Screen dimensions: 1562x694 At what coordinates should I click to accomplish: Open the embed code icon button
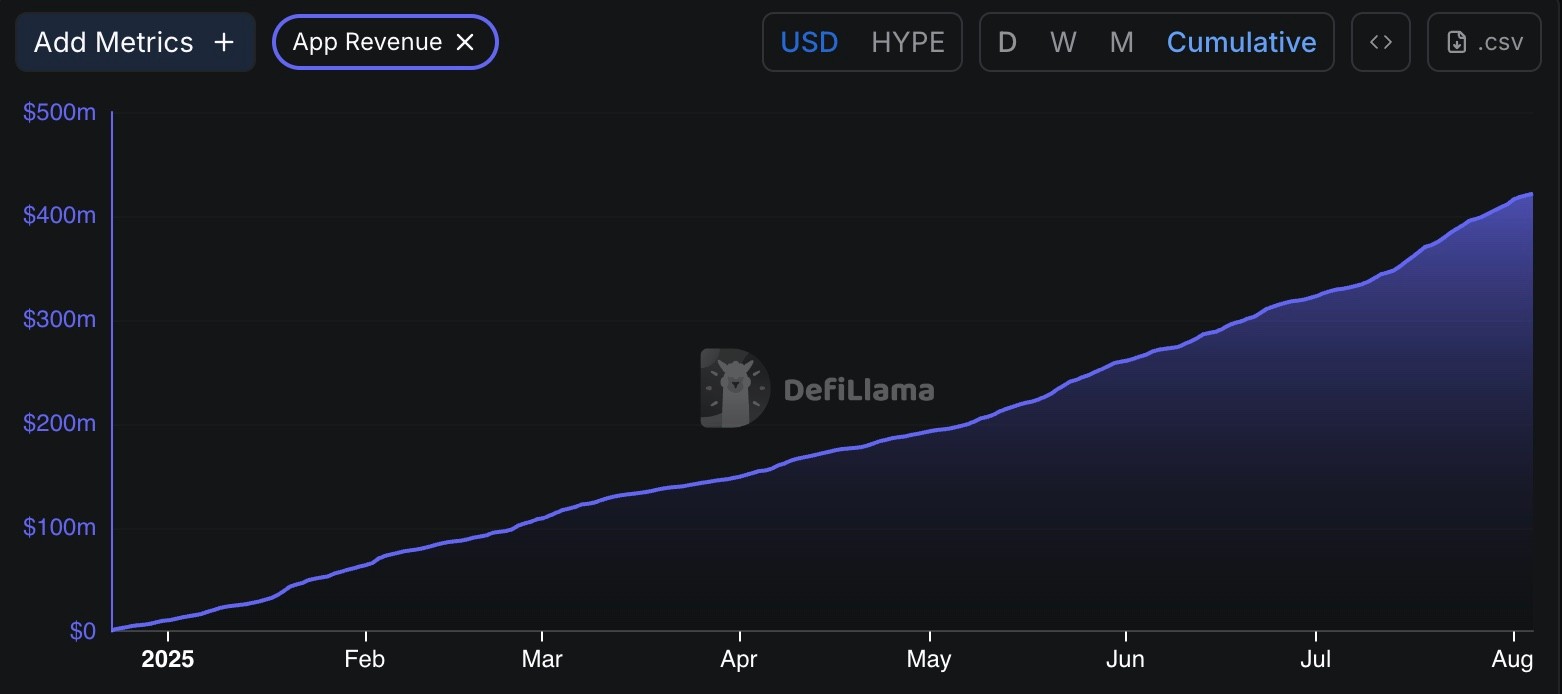[x=1381, y=42]
